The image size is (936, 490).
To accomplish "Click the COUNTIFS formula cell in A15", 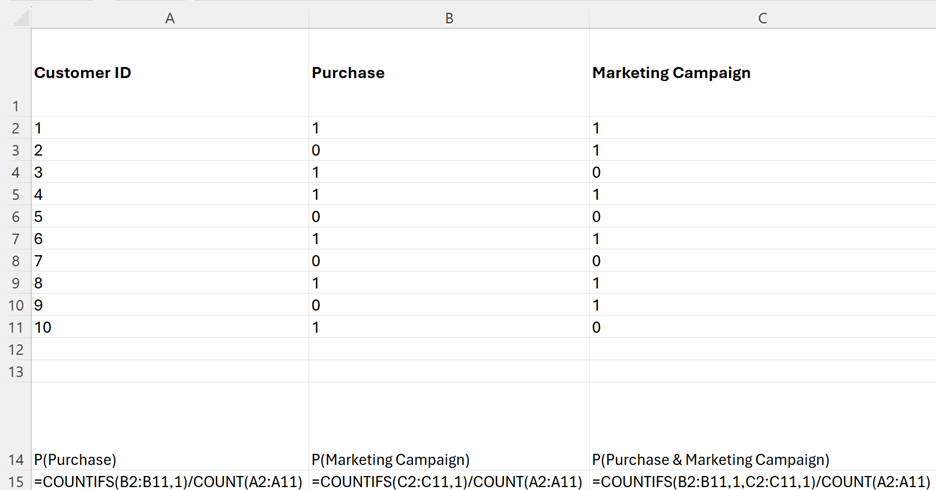I will pos(169,482).
